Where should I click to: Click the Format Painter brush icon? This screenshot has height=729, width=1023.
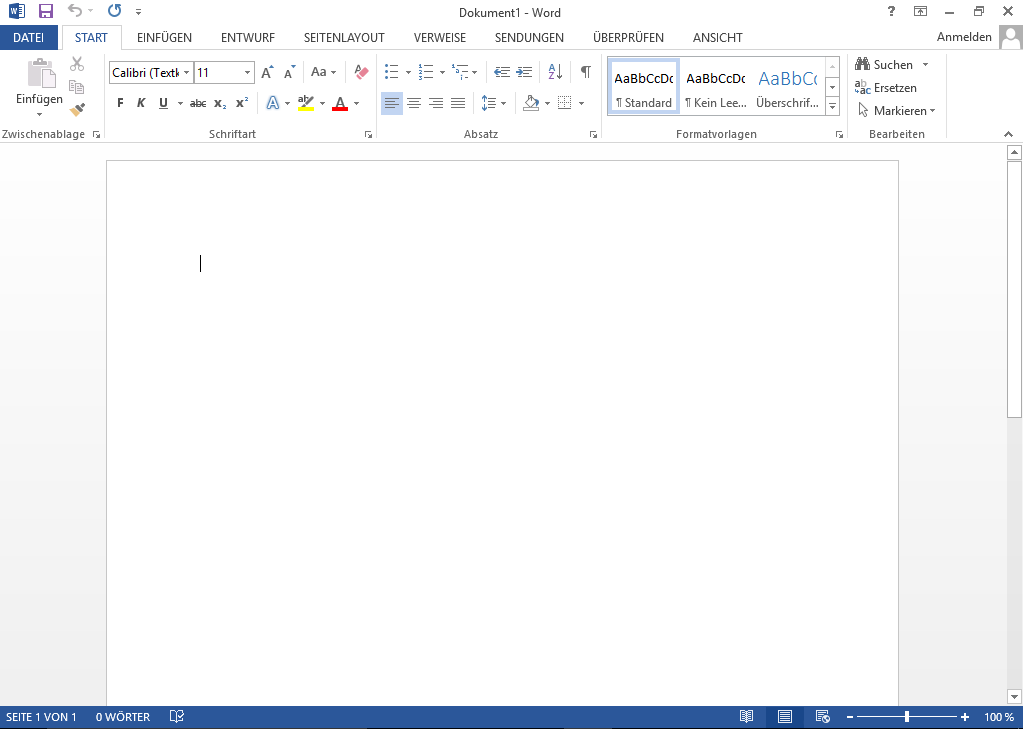point(77,110)
